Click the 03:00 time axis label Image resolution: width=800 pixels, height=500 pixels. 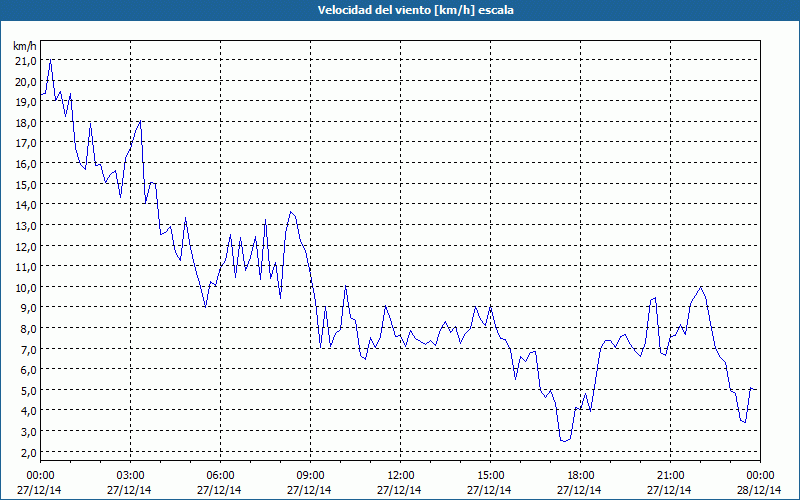[130, 476]
